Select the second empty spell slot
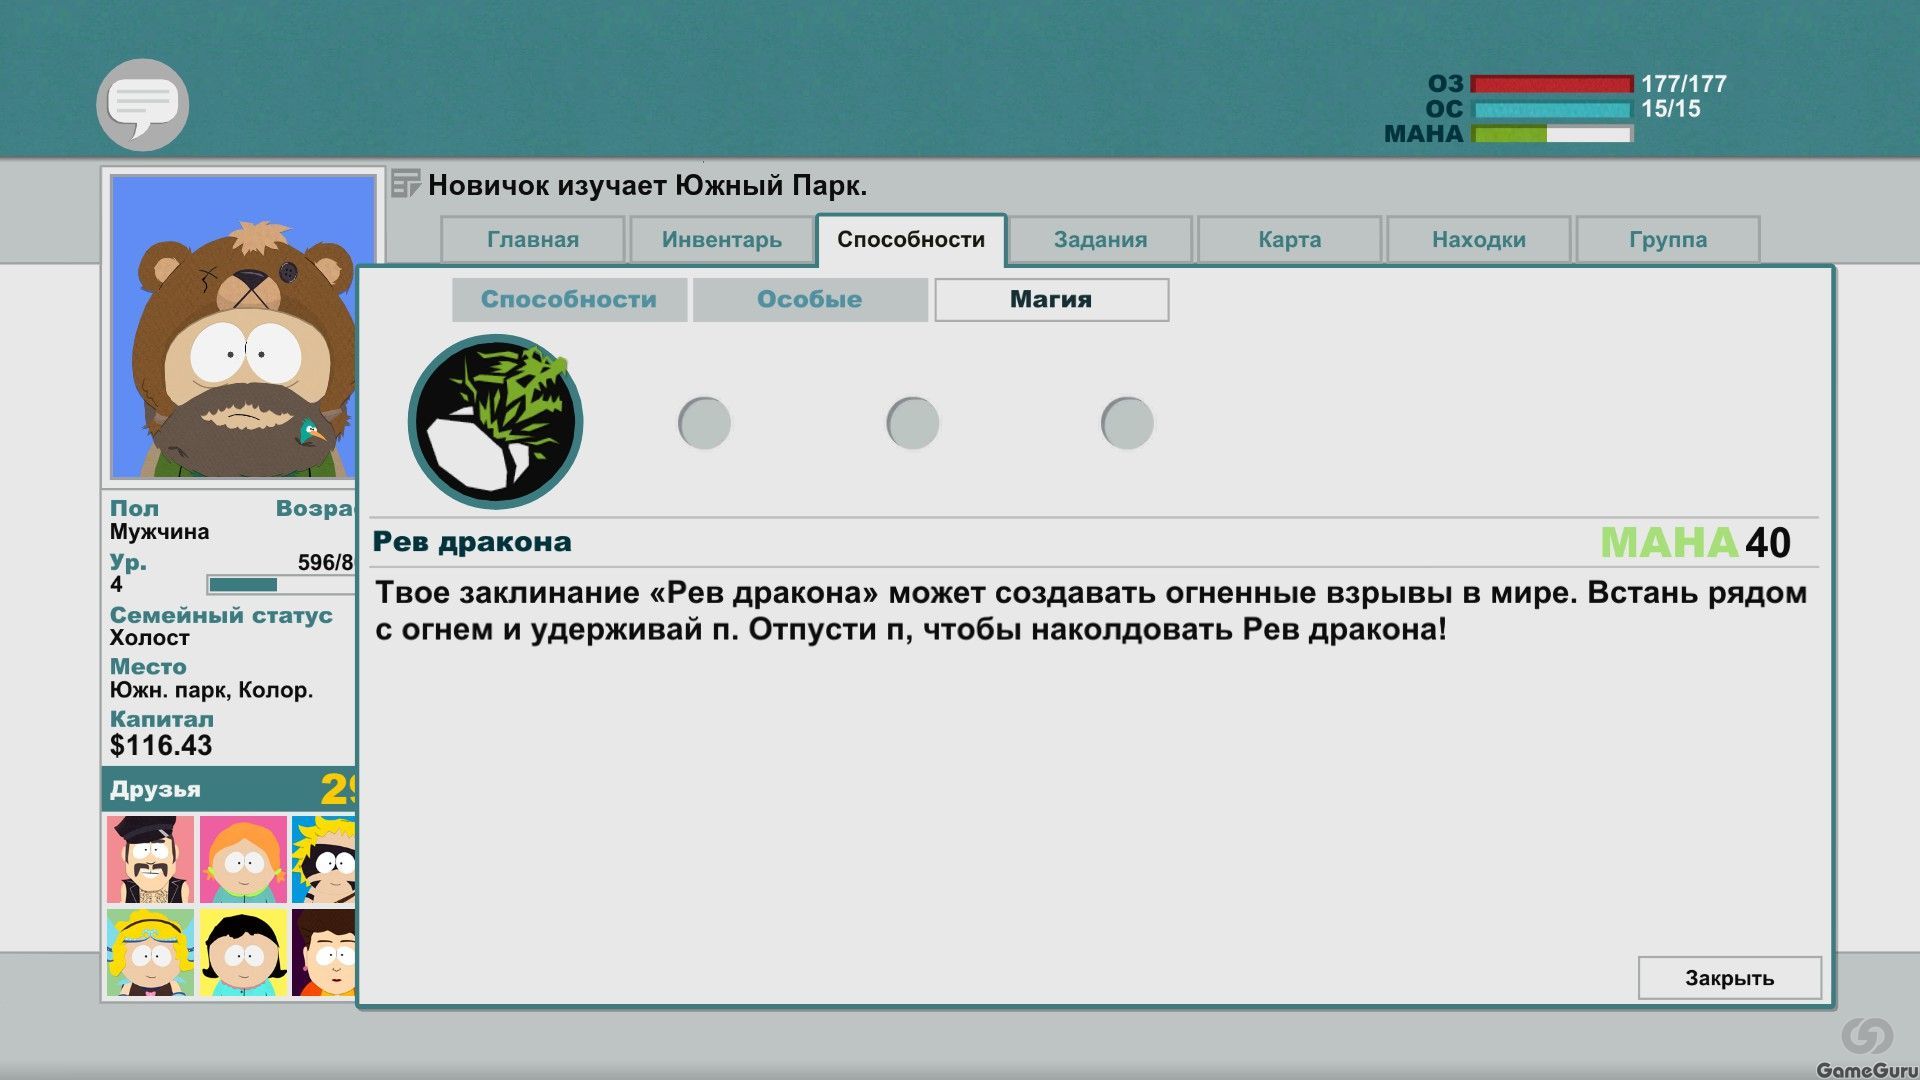The width and height of the screenshot is (1920, 1080). [912, 423]
